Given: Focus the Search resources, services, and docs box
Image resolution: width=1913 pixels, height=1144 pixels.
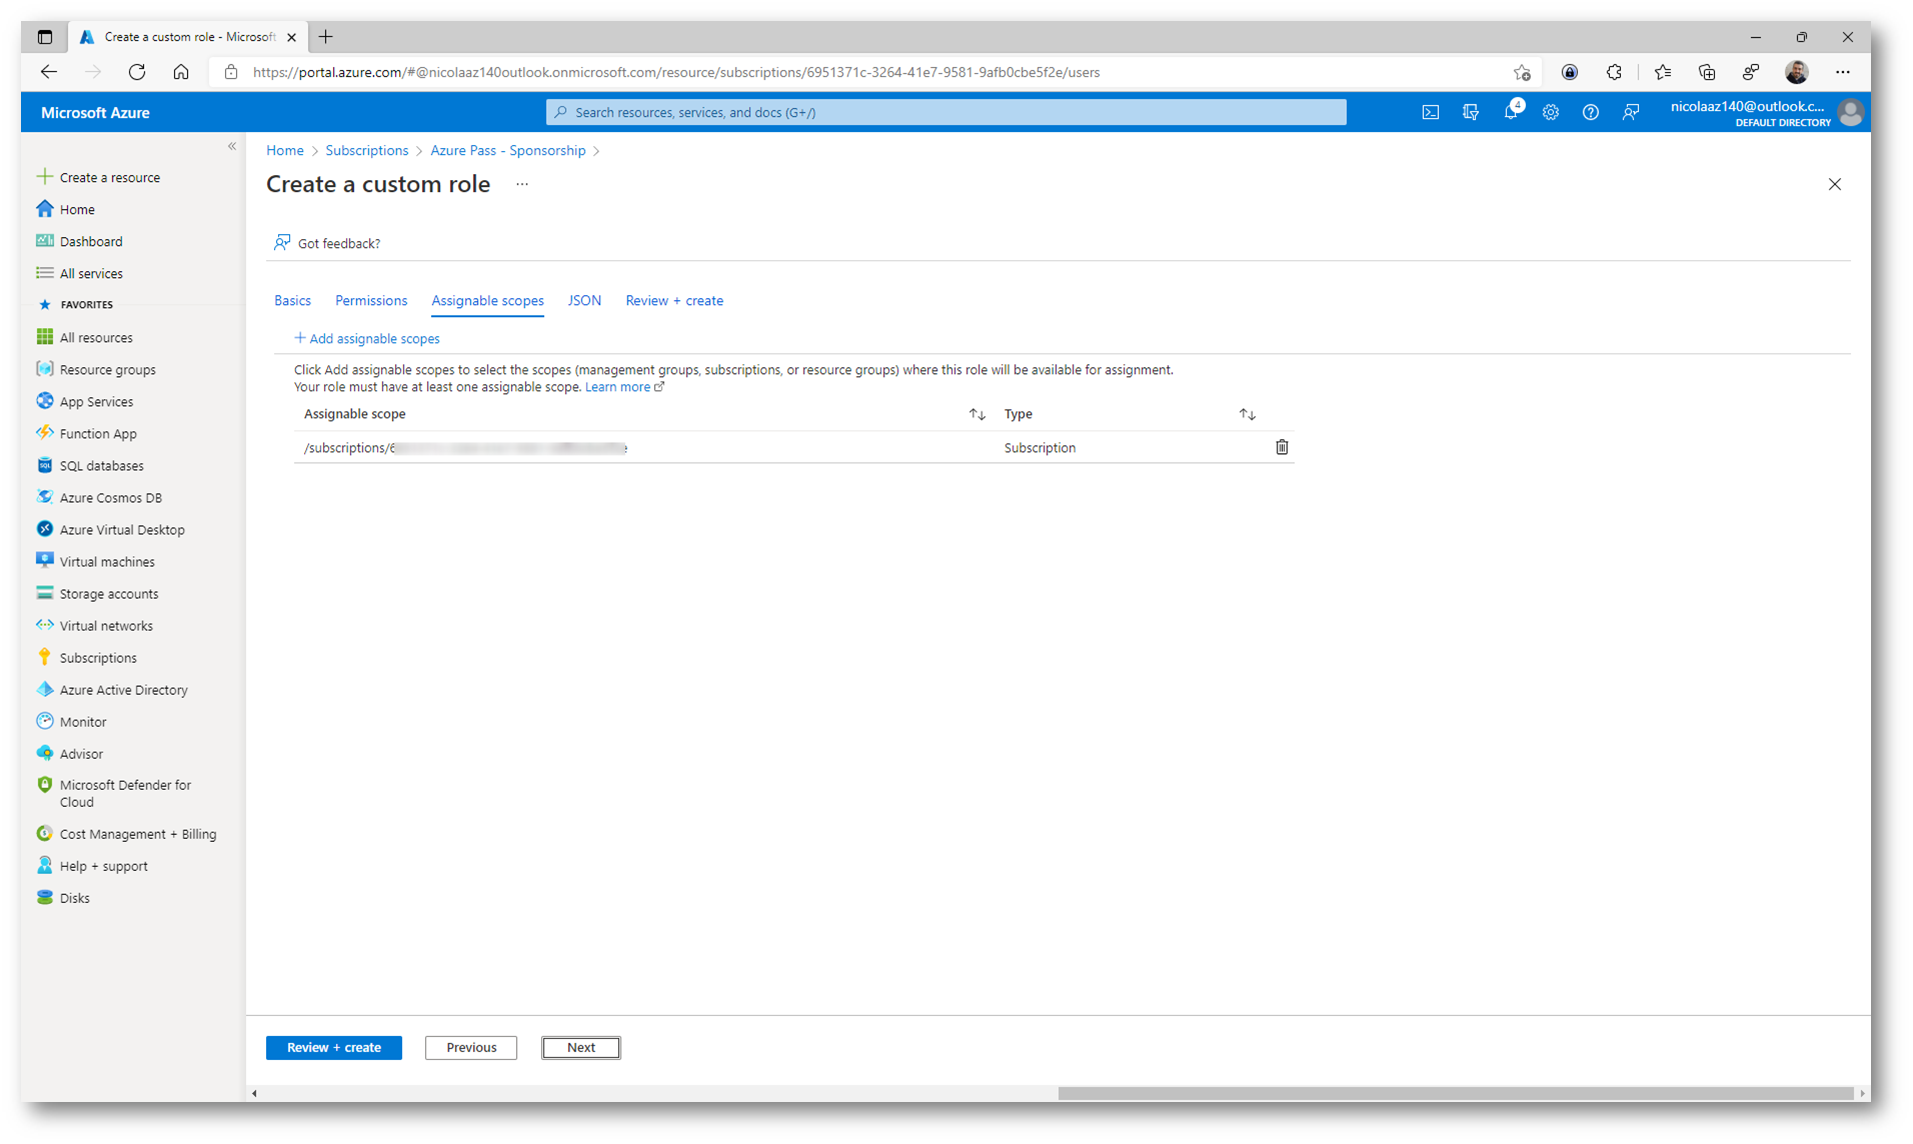Looking at the screenshot, I should pos(946,112).
